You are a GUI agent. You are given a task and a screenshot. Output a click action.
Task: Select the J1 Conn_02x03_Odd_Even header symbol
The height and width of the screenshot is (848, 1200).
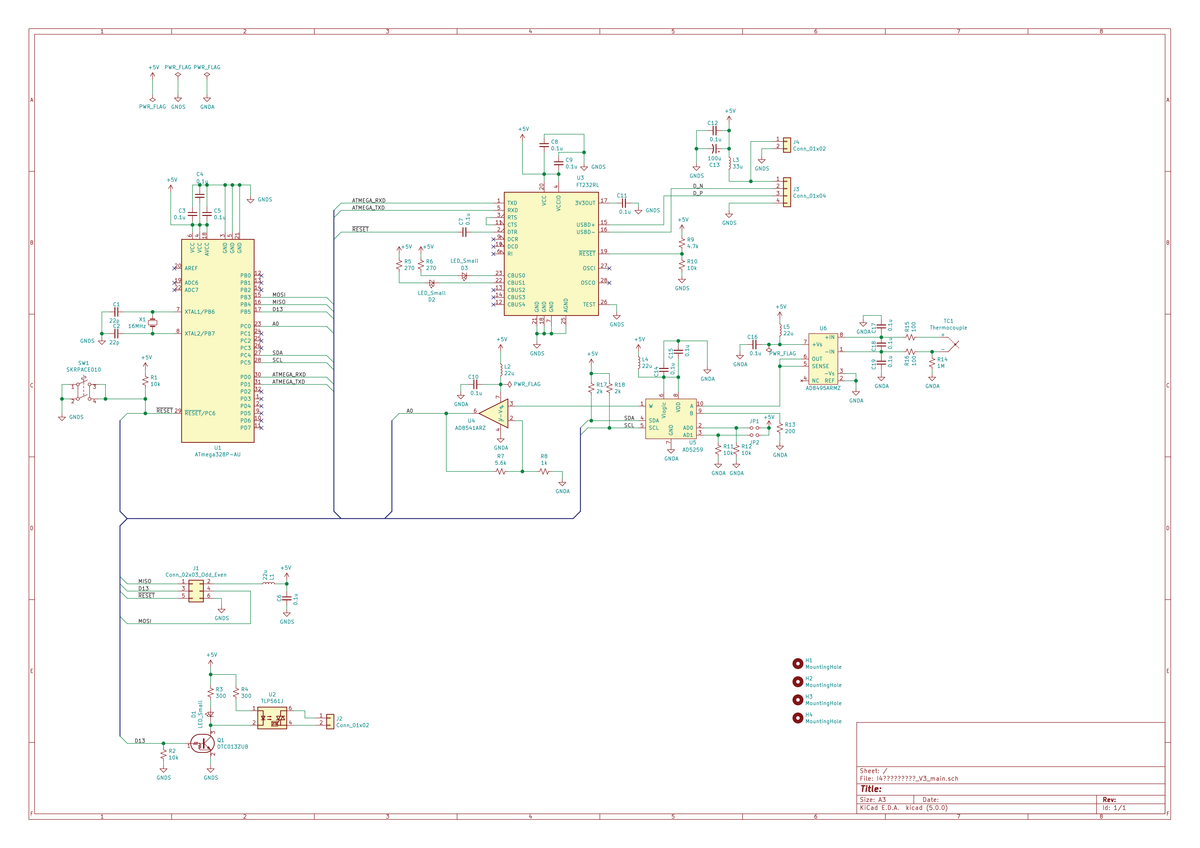(197, 592)
